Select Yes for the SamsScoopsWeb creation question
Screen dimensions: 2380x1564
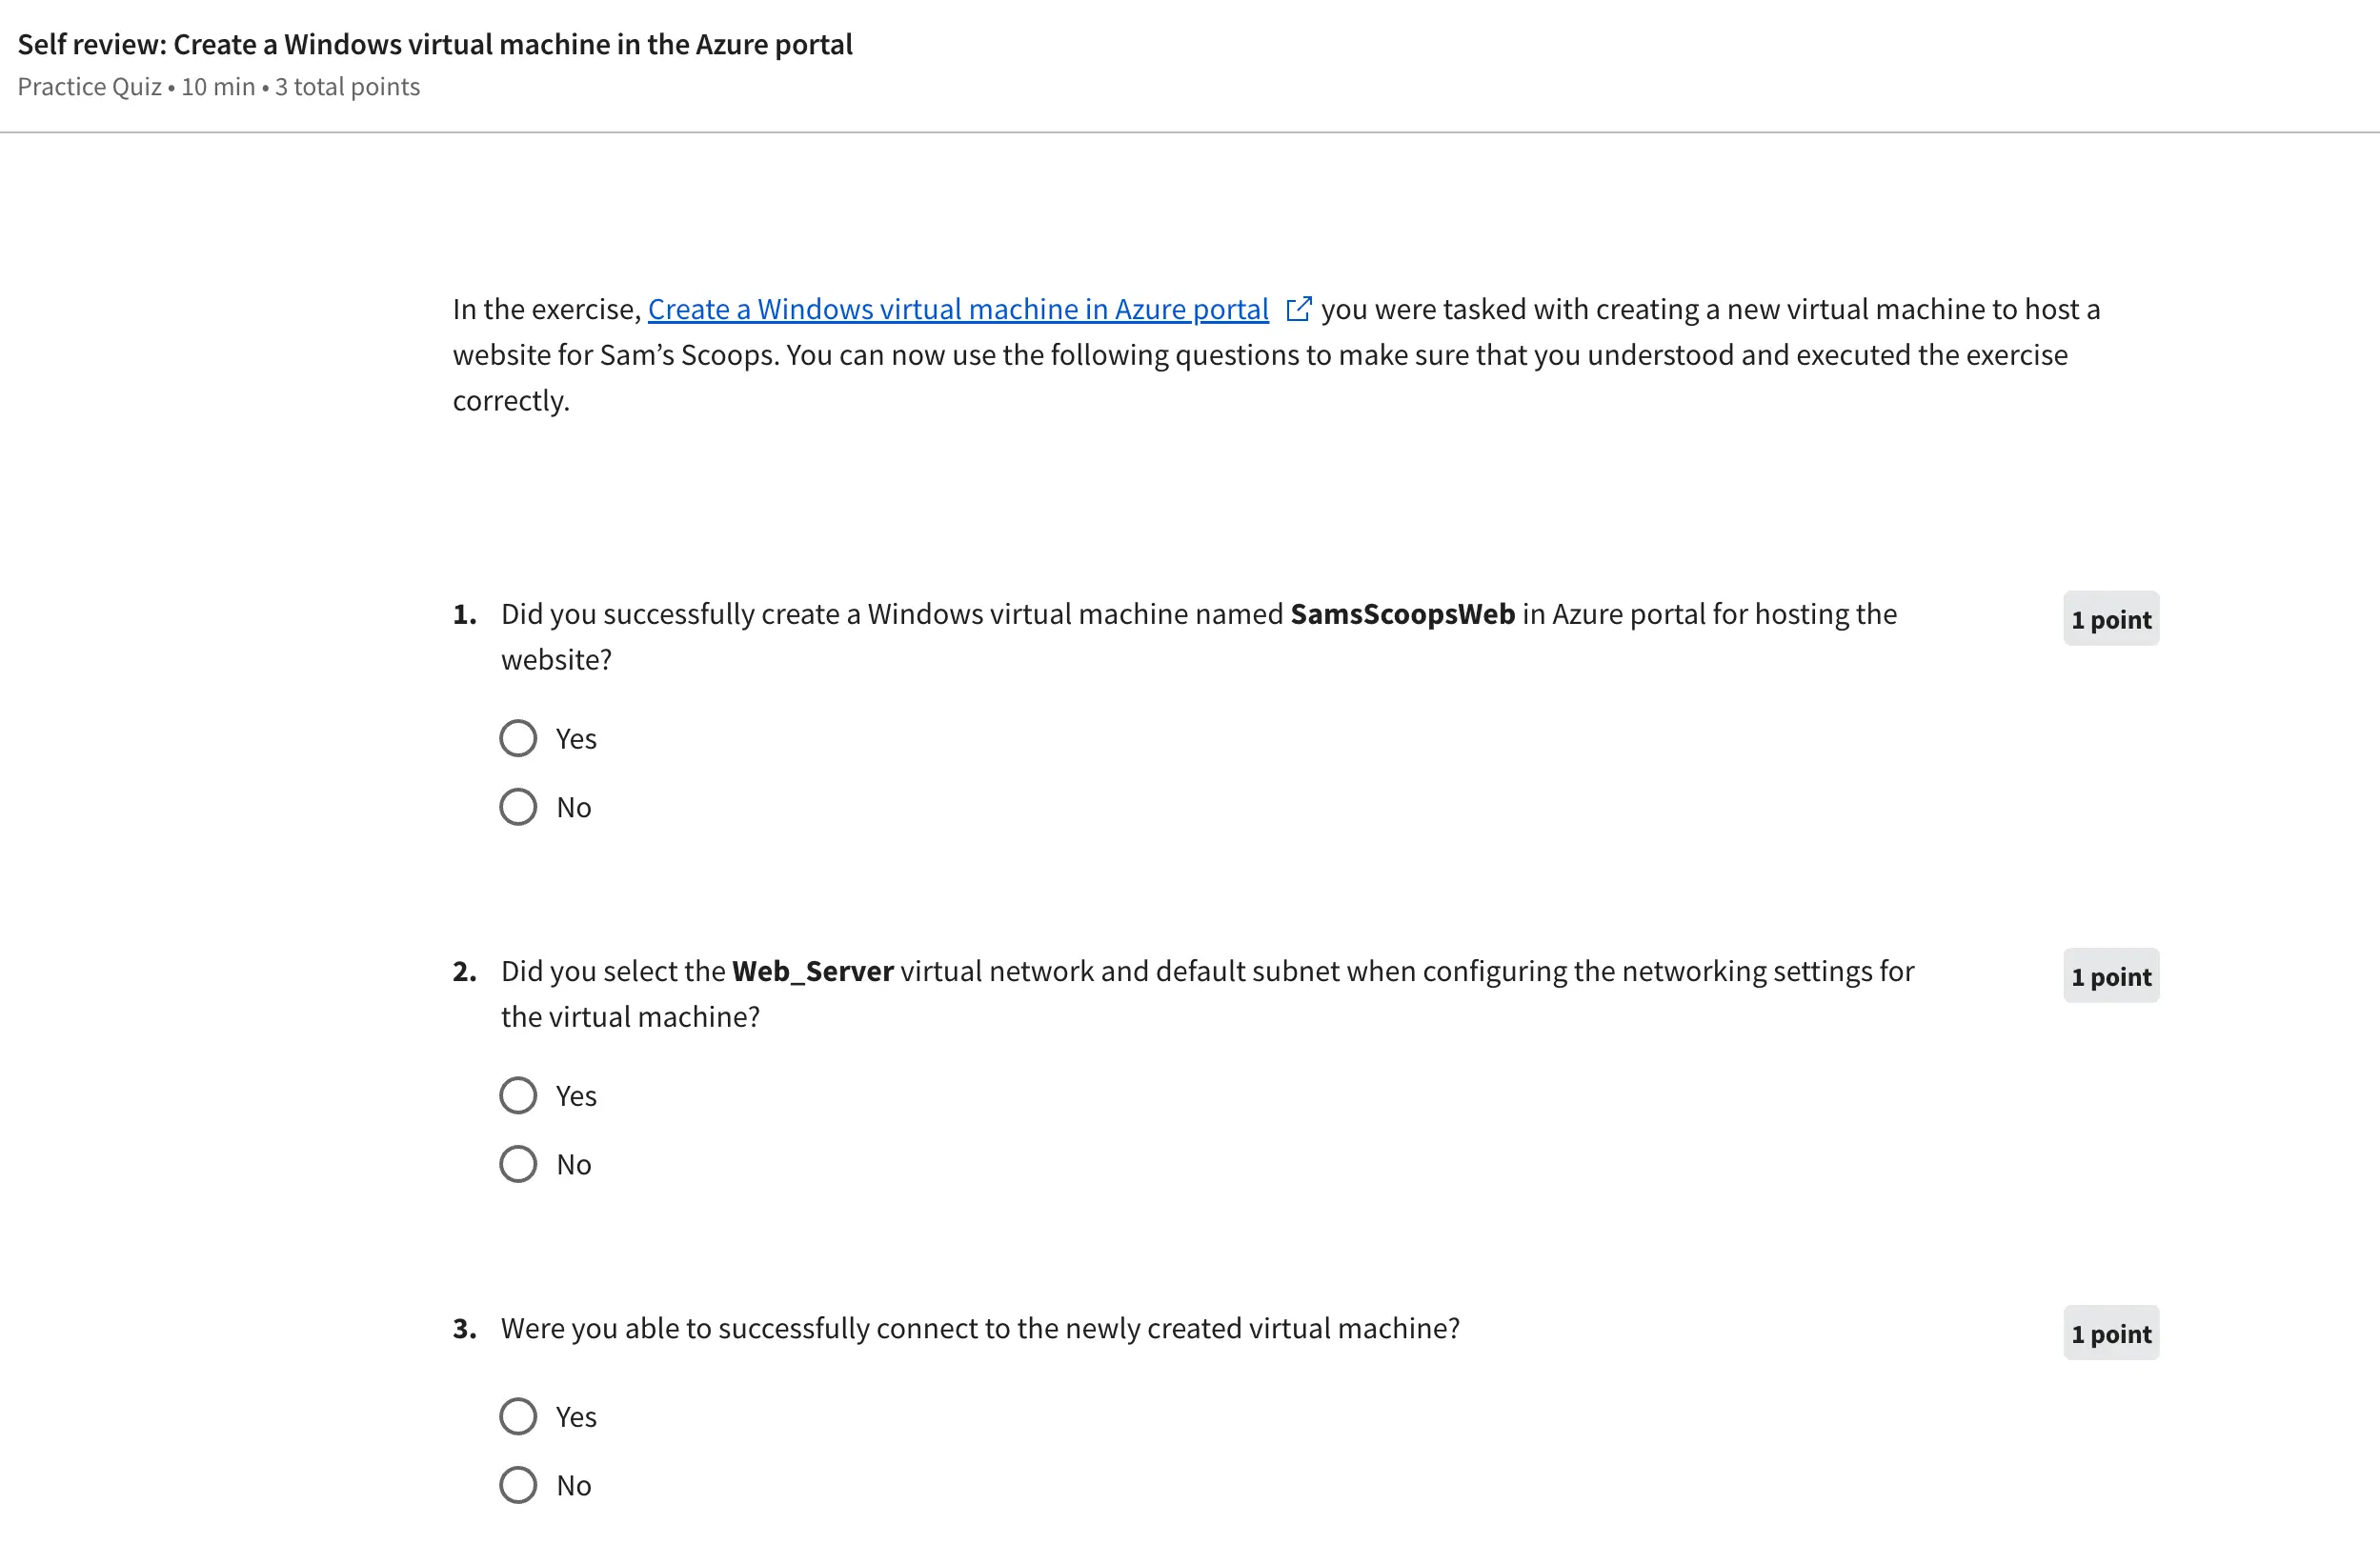pyautogui.click(x=518, y=739)
